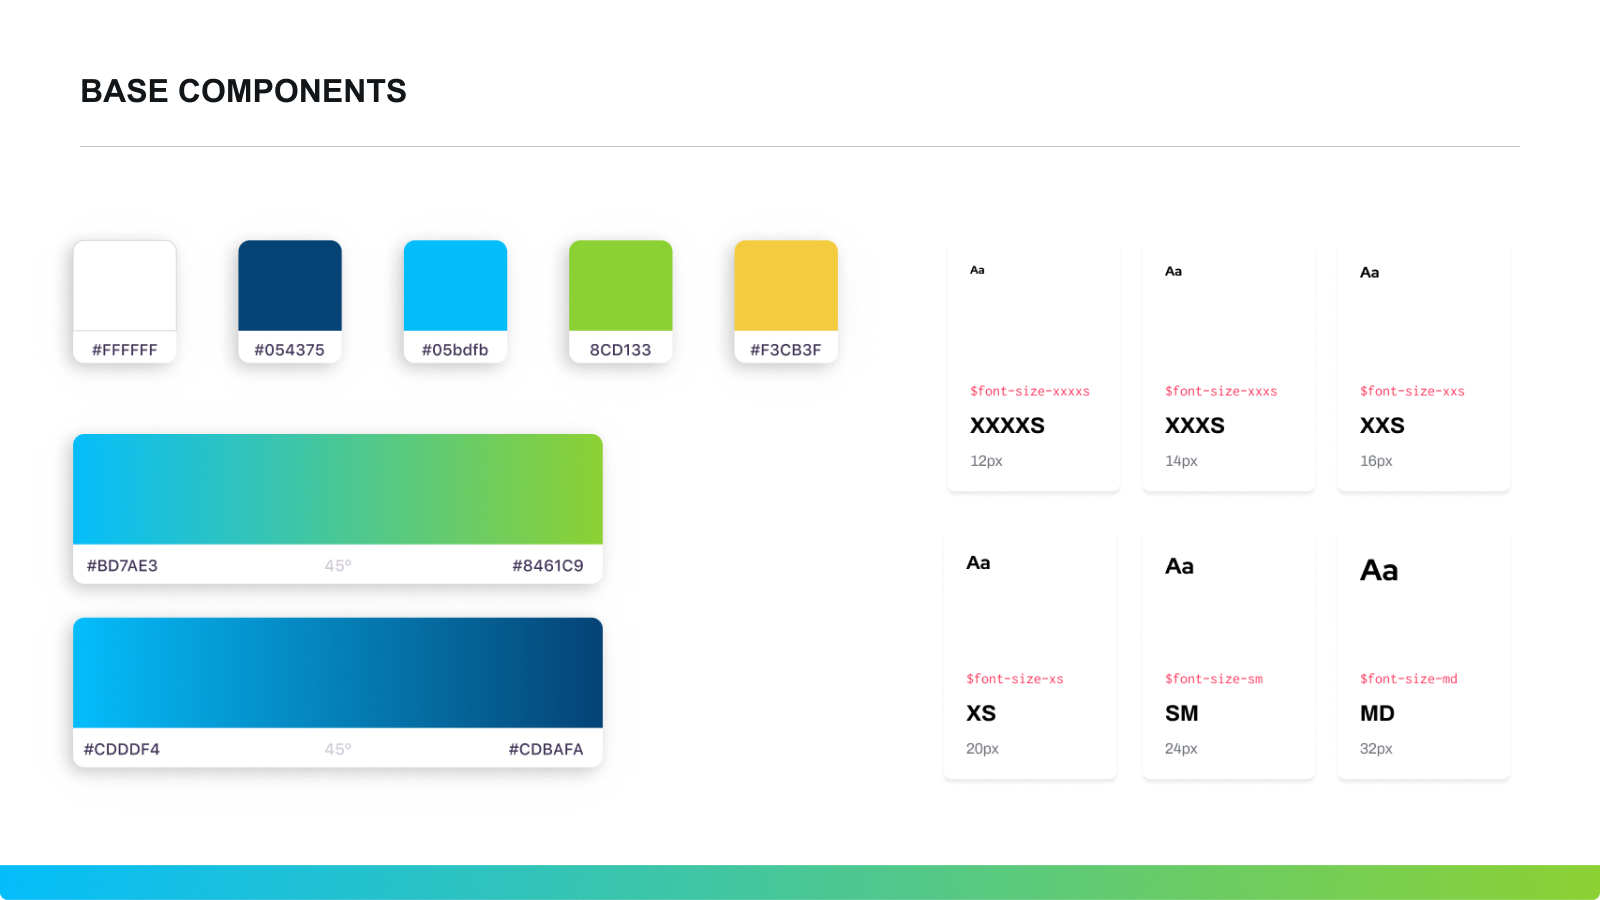Click the Aa sample in XS card
This screenshot has height=900, width=1600.
[978, 563]
